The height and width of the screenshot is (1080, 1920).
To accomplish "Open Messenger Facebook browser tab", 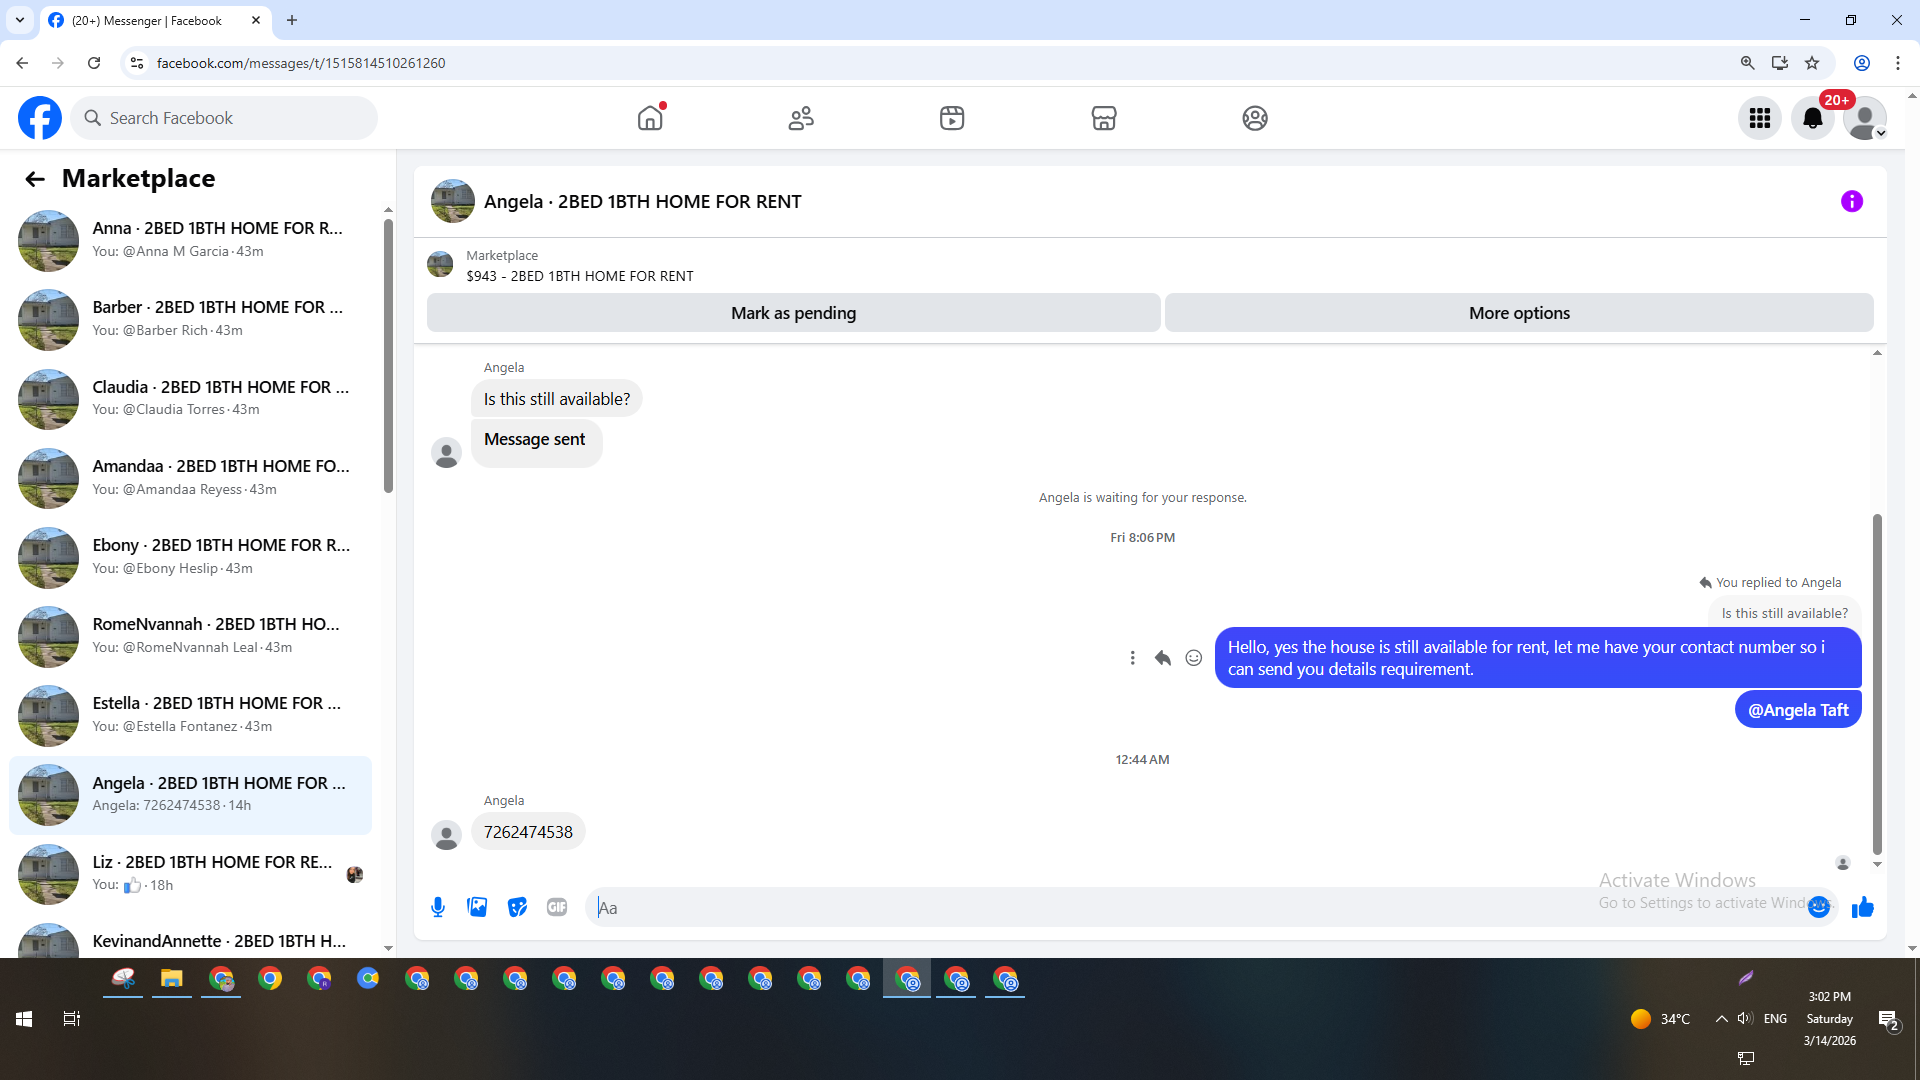I will coord(155,20).
